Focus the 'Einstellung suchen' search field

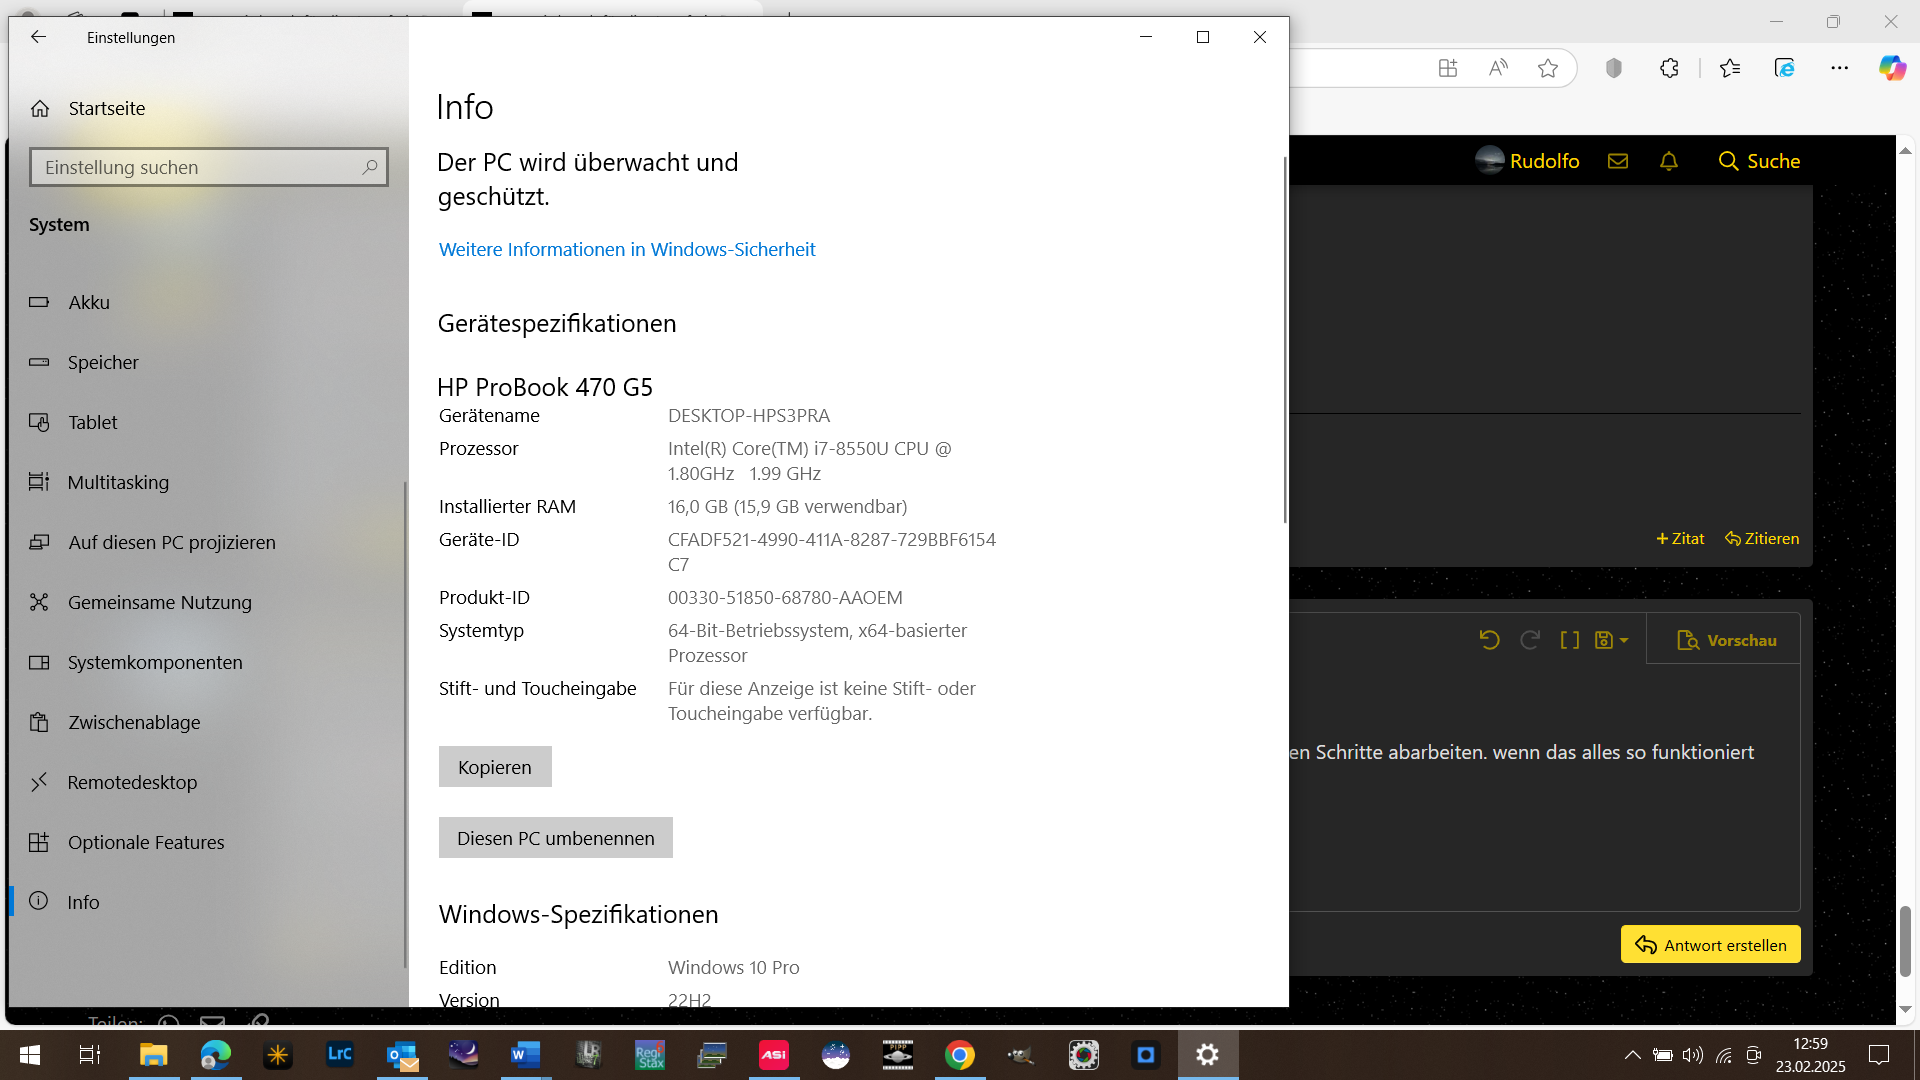click(209, 167)
